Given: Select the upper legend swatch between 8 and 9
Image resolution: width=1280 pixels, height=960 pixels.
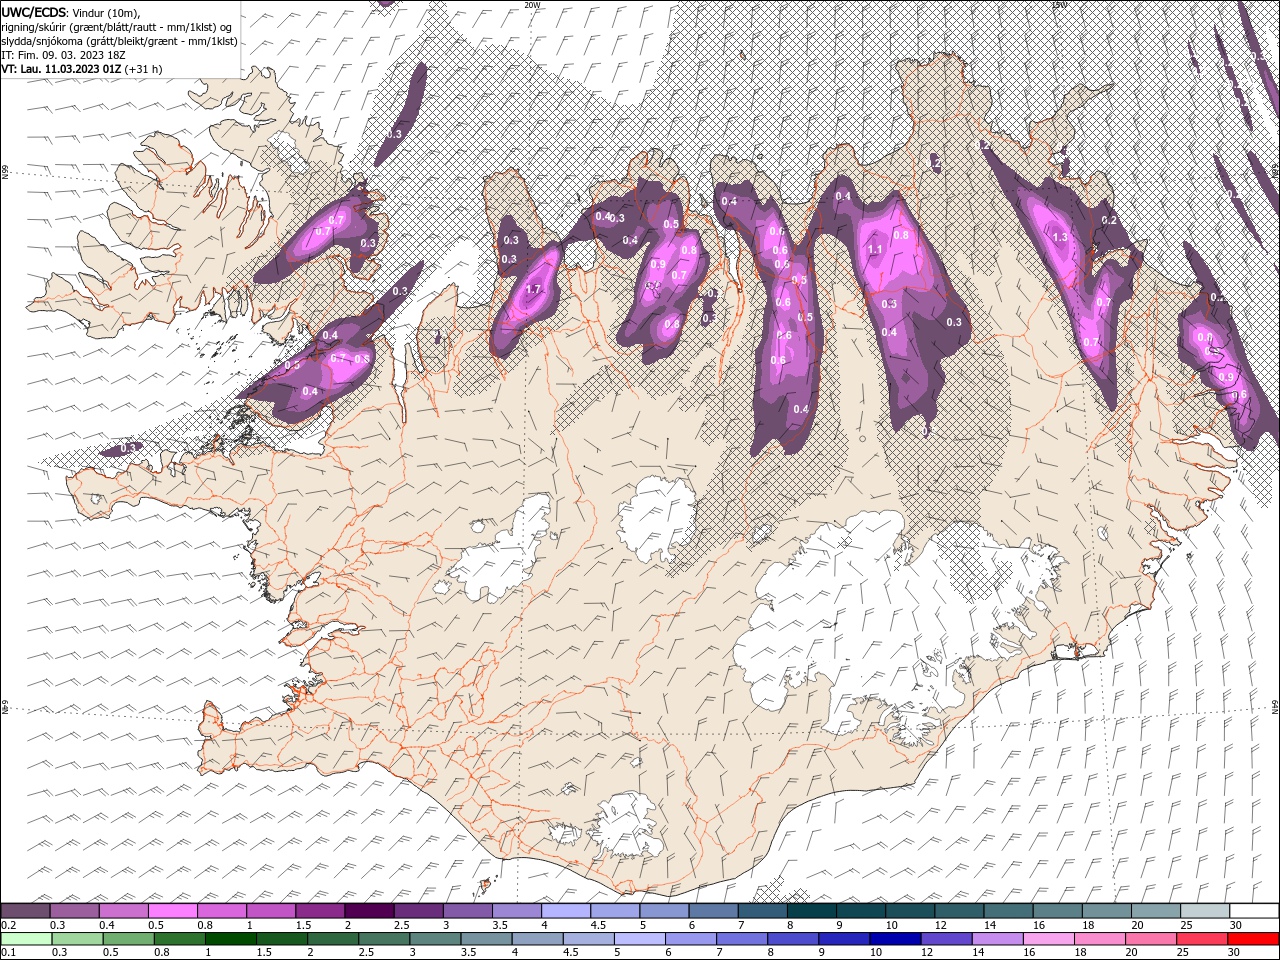Looking at the screenshot, I should [811, 911].
